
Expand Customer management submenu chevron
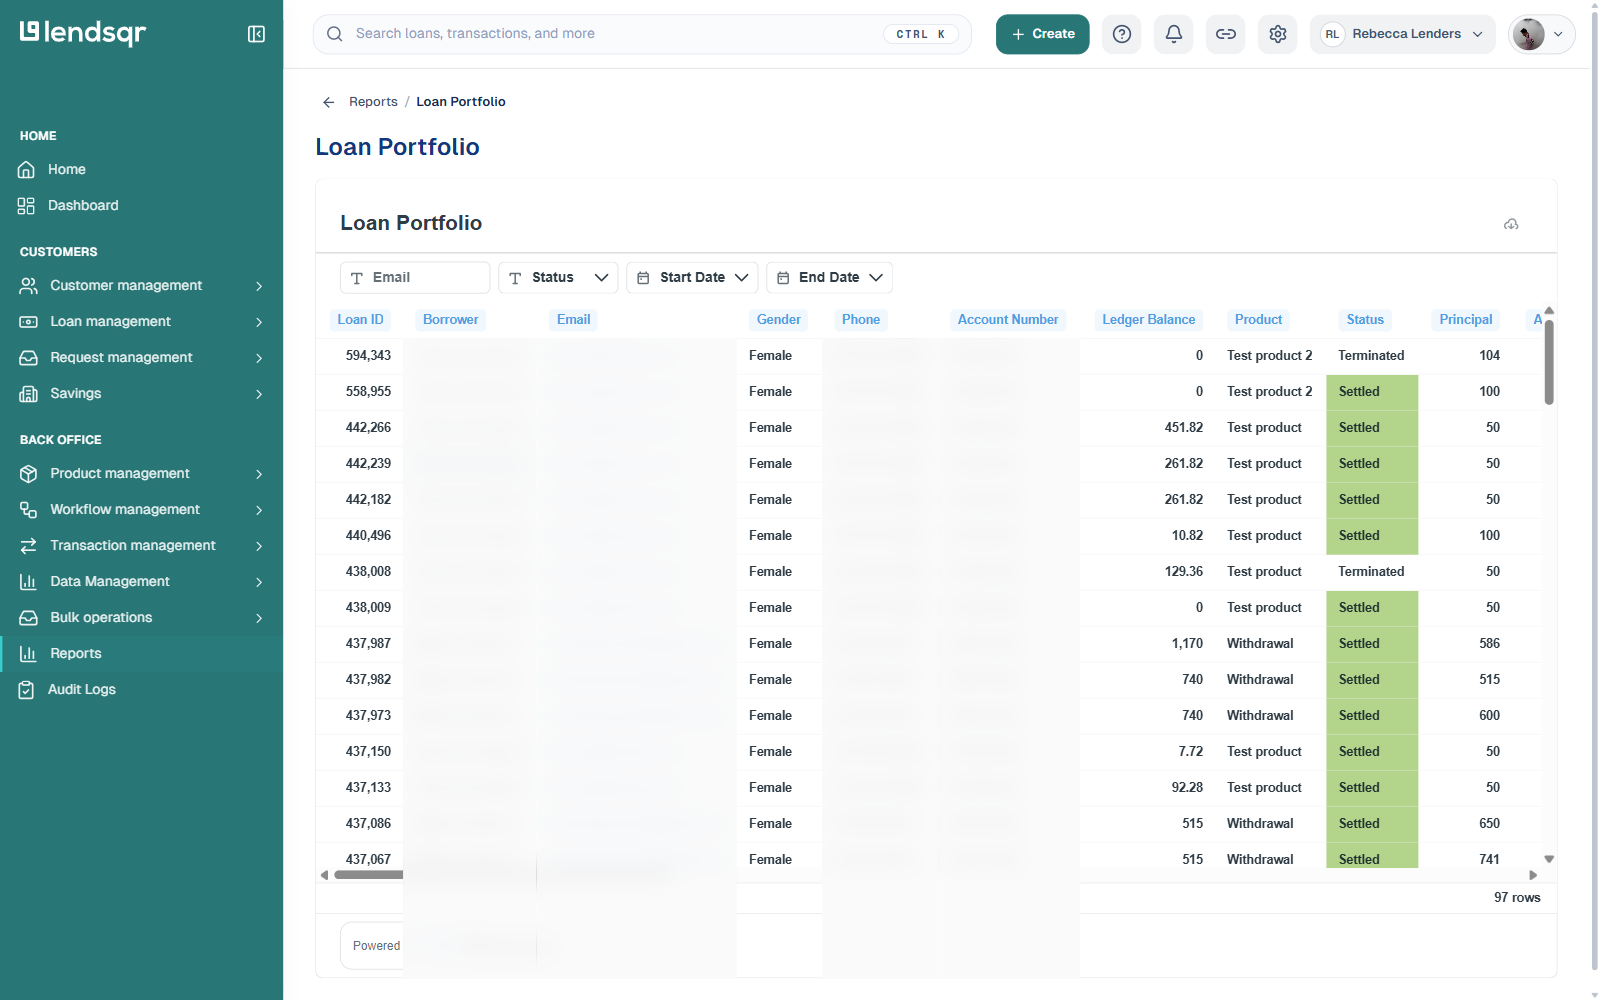[x=259, y=286]
